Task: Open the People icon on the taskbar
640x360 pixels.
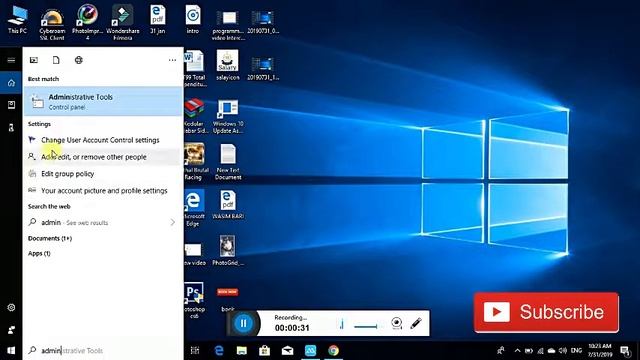Action: 500,350
